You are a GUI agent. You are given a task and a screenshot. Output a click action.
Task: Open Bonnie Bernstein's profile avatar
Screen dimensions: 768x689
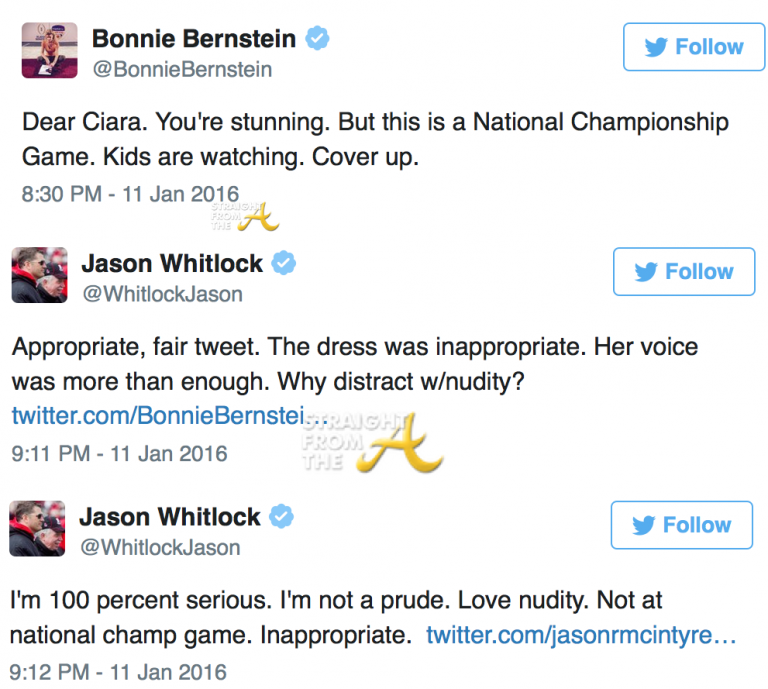[50, 52]
